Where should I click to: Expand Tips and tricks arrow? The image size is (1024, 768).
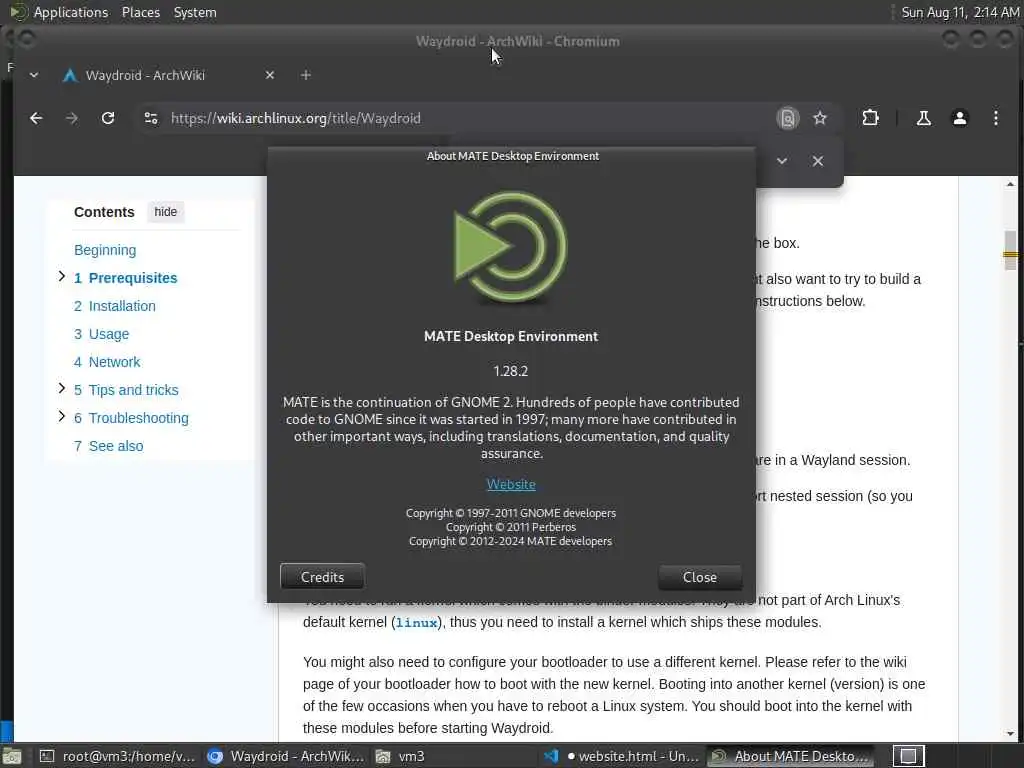61,389
